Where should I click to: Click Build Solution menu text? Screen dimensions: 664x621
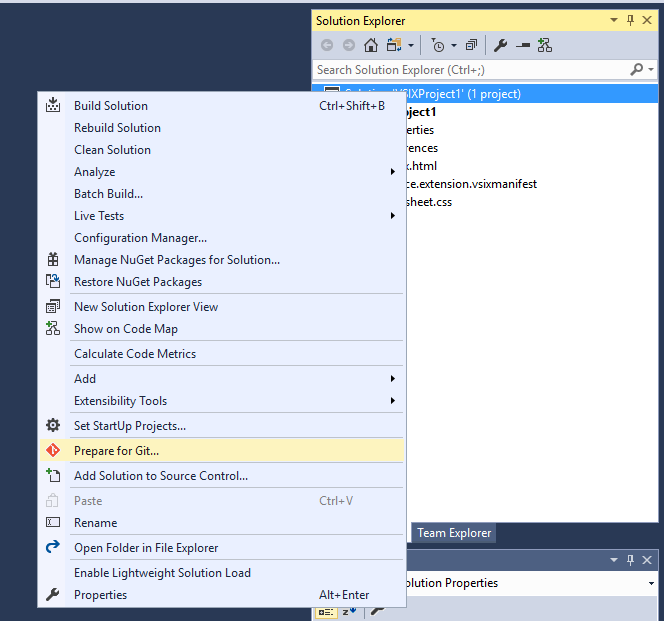(111, 105)
